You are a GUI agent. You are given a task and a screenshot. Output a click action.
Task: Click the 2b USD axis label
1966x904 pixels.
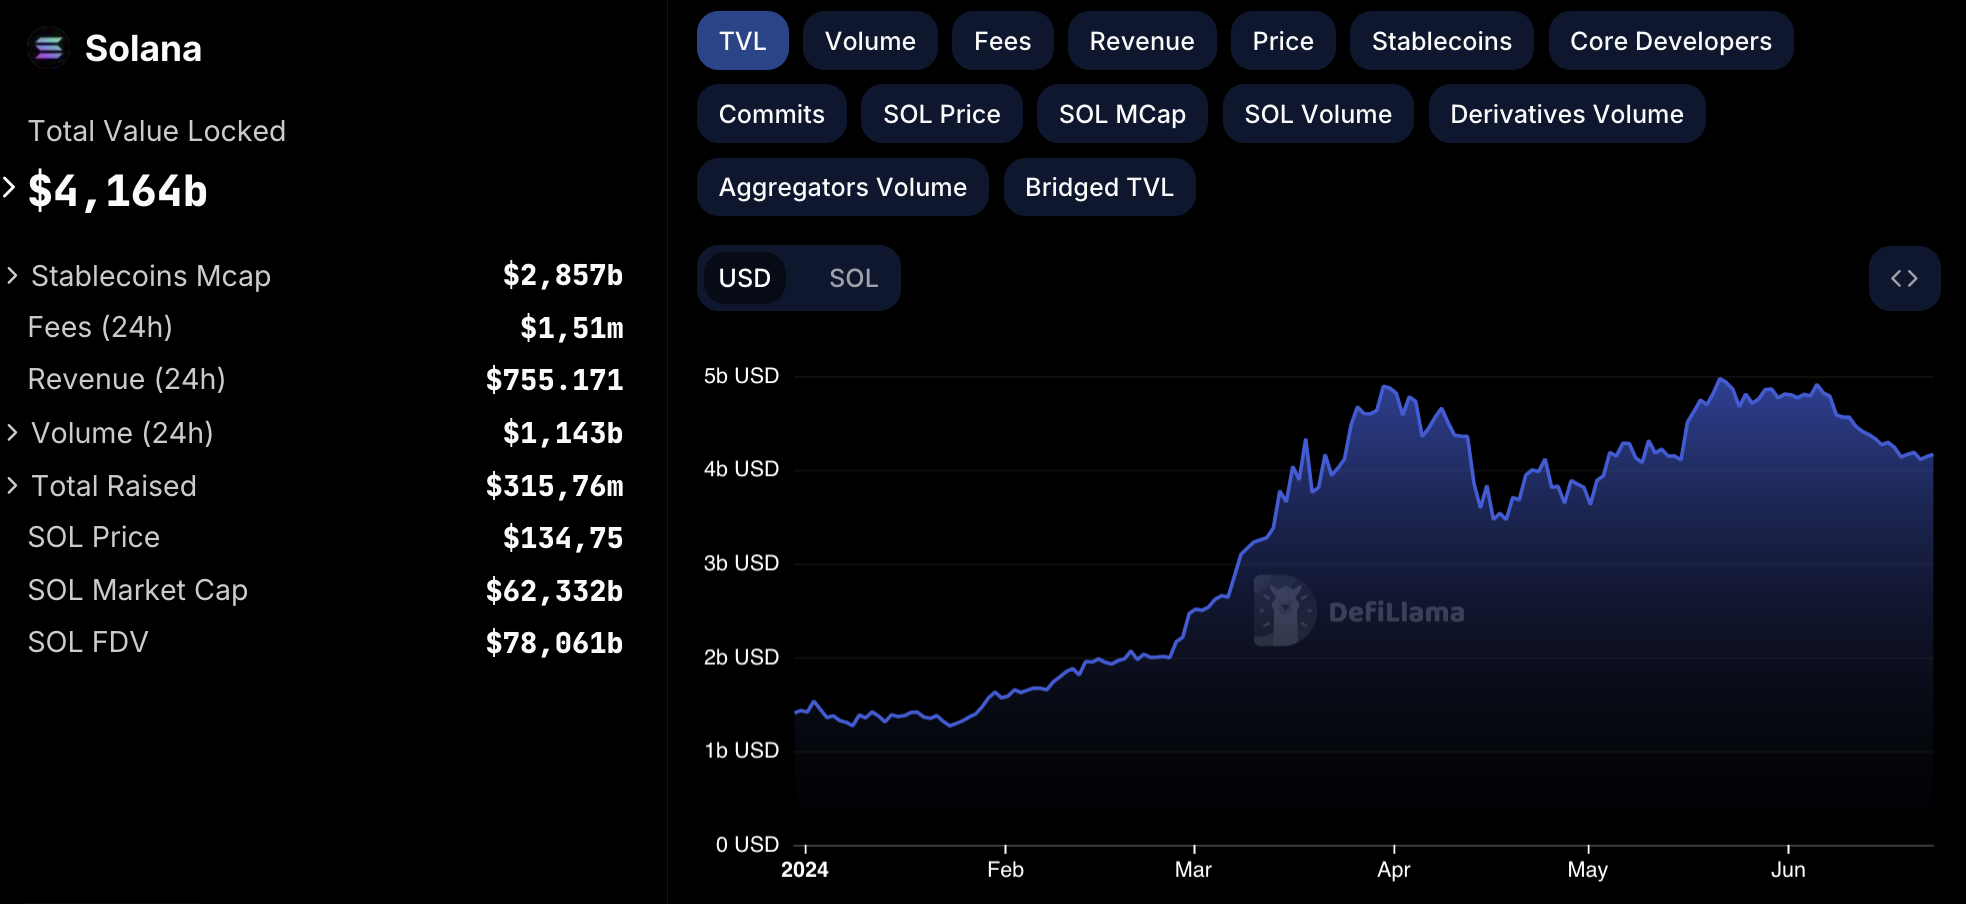click(x=741, y=657)
